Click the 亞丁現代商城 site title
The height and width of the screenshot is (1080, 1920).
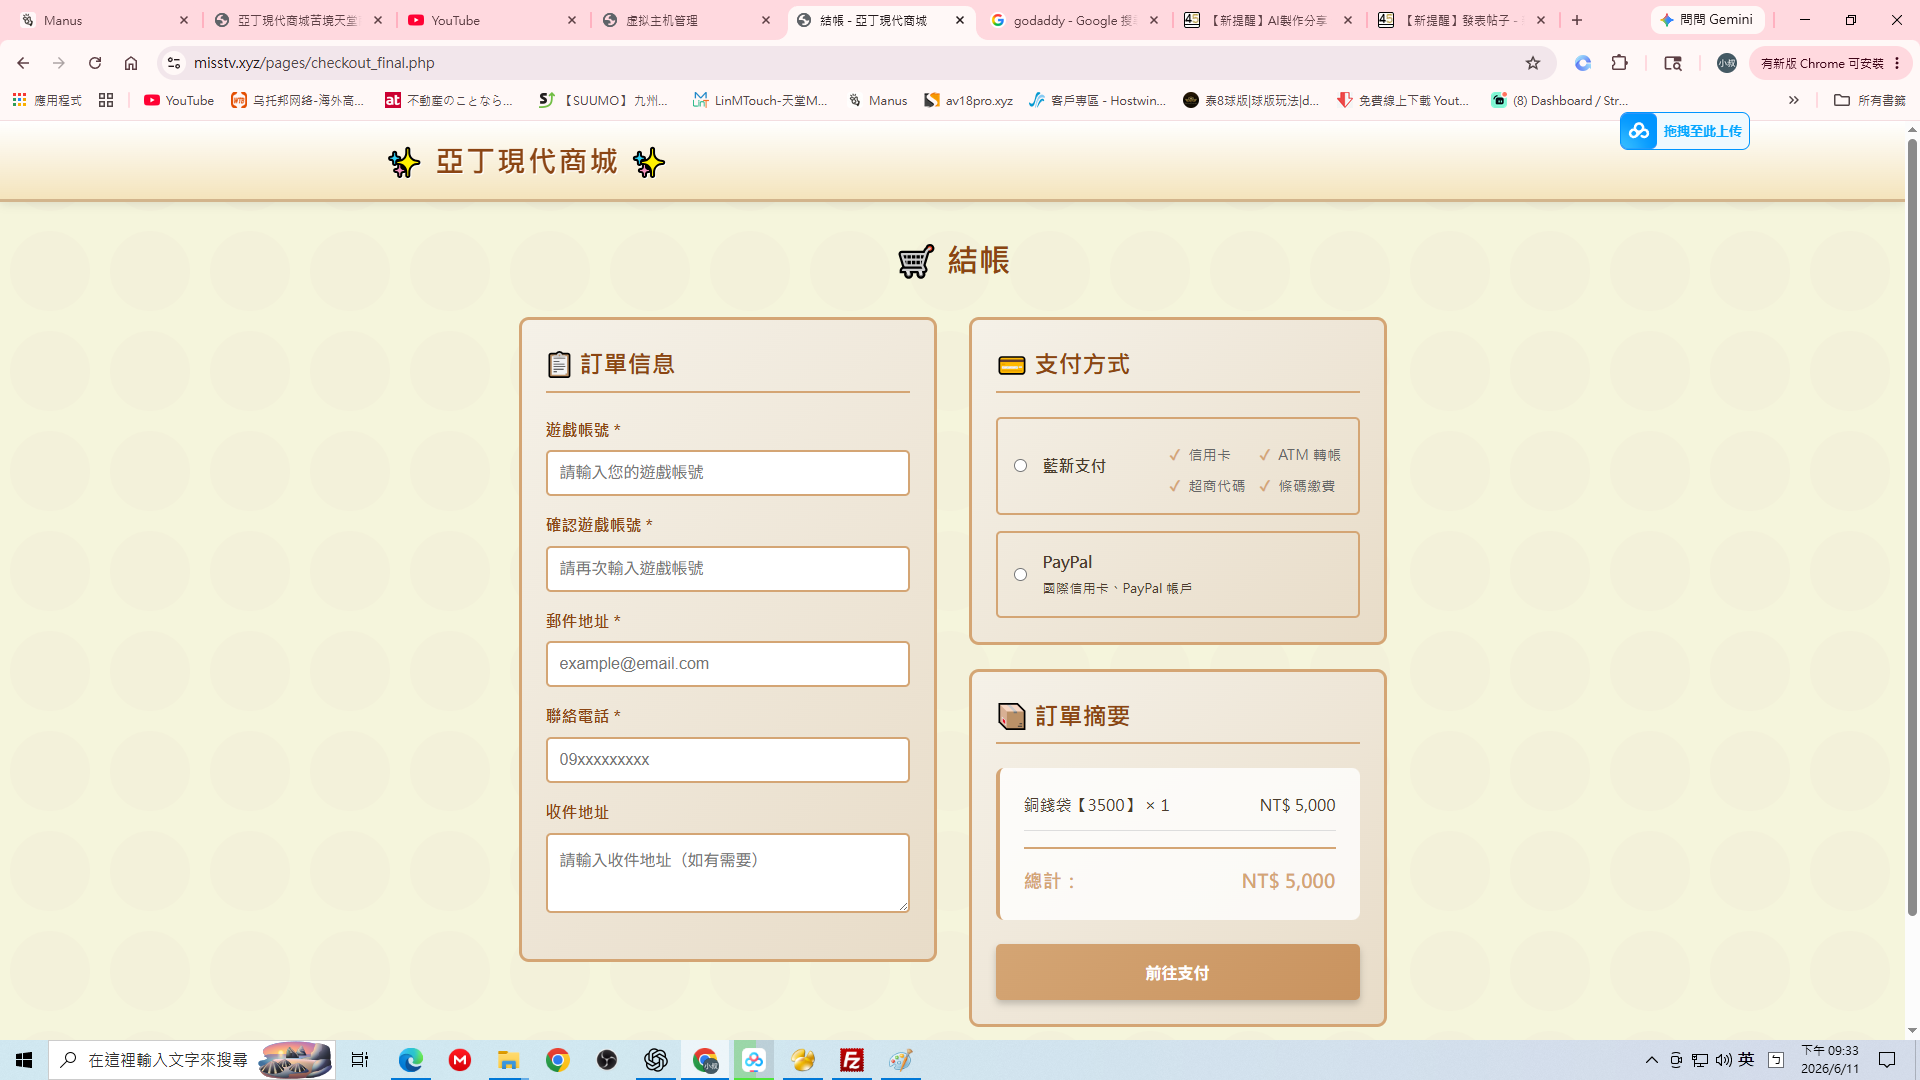[x=526, y=162]
